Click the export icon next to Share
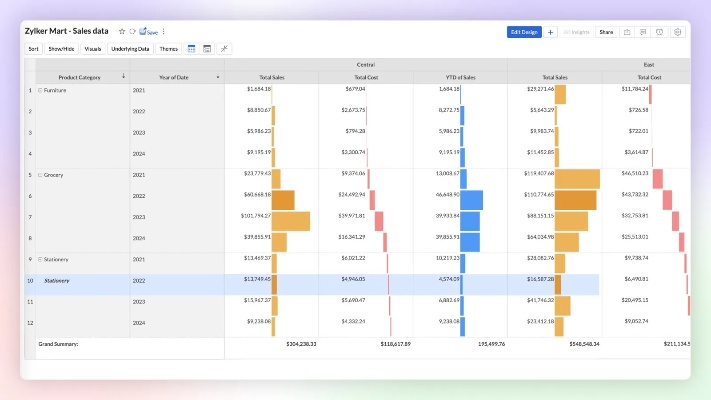This screenshot has width=711, height=400. [627, 32]
